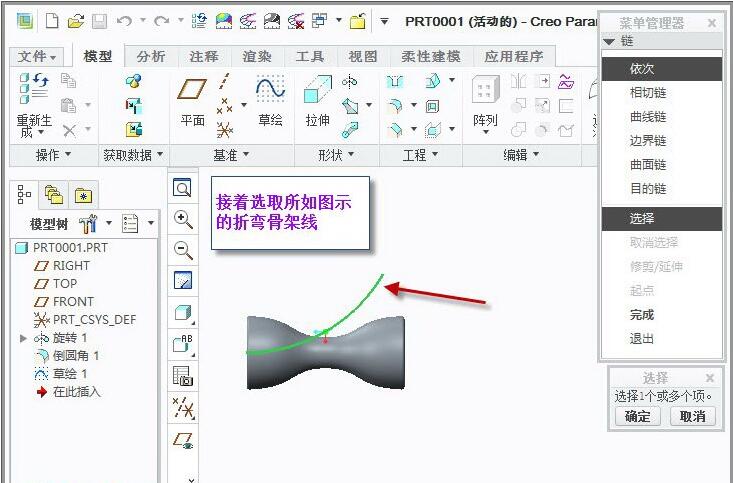The image size is (733, 483).
Task: Click the hole tool icon
Action: [395, 82]
